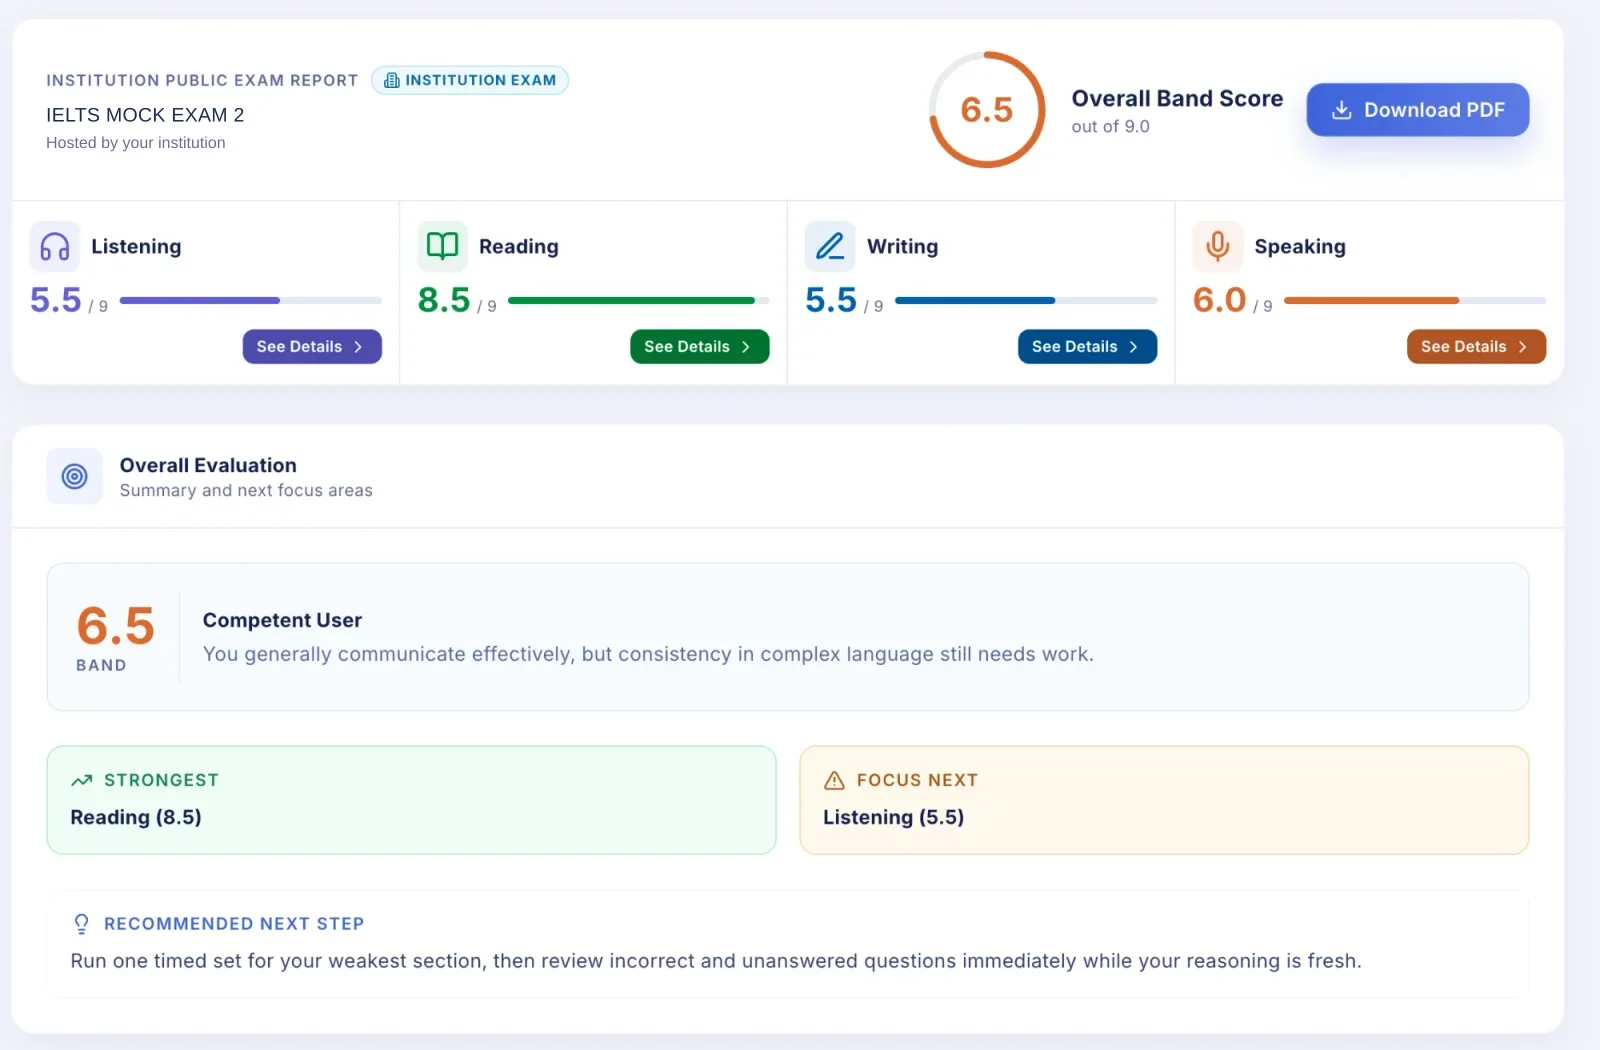
Task: Click the Listening score progress bar
Action: click(251, 300)
